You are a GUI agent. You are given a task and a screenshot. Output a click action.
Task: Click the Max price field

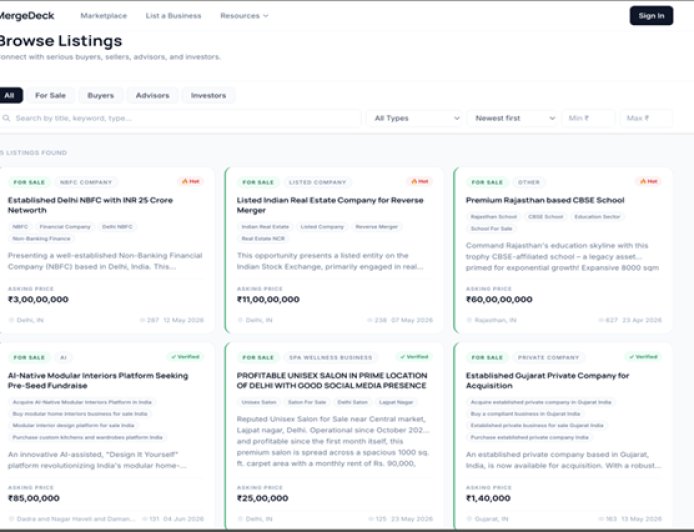pos(646,118)
